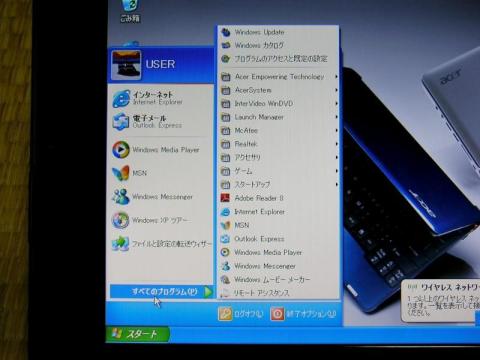The height and width of the screenshot is (360, 480).
Task: Click the Windows Media Player icon in left pane
Action: pyautogui.click(x=121, y=149)
